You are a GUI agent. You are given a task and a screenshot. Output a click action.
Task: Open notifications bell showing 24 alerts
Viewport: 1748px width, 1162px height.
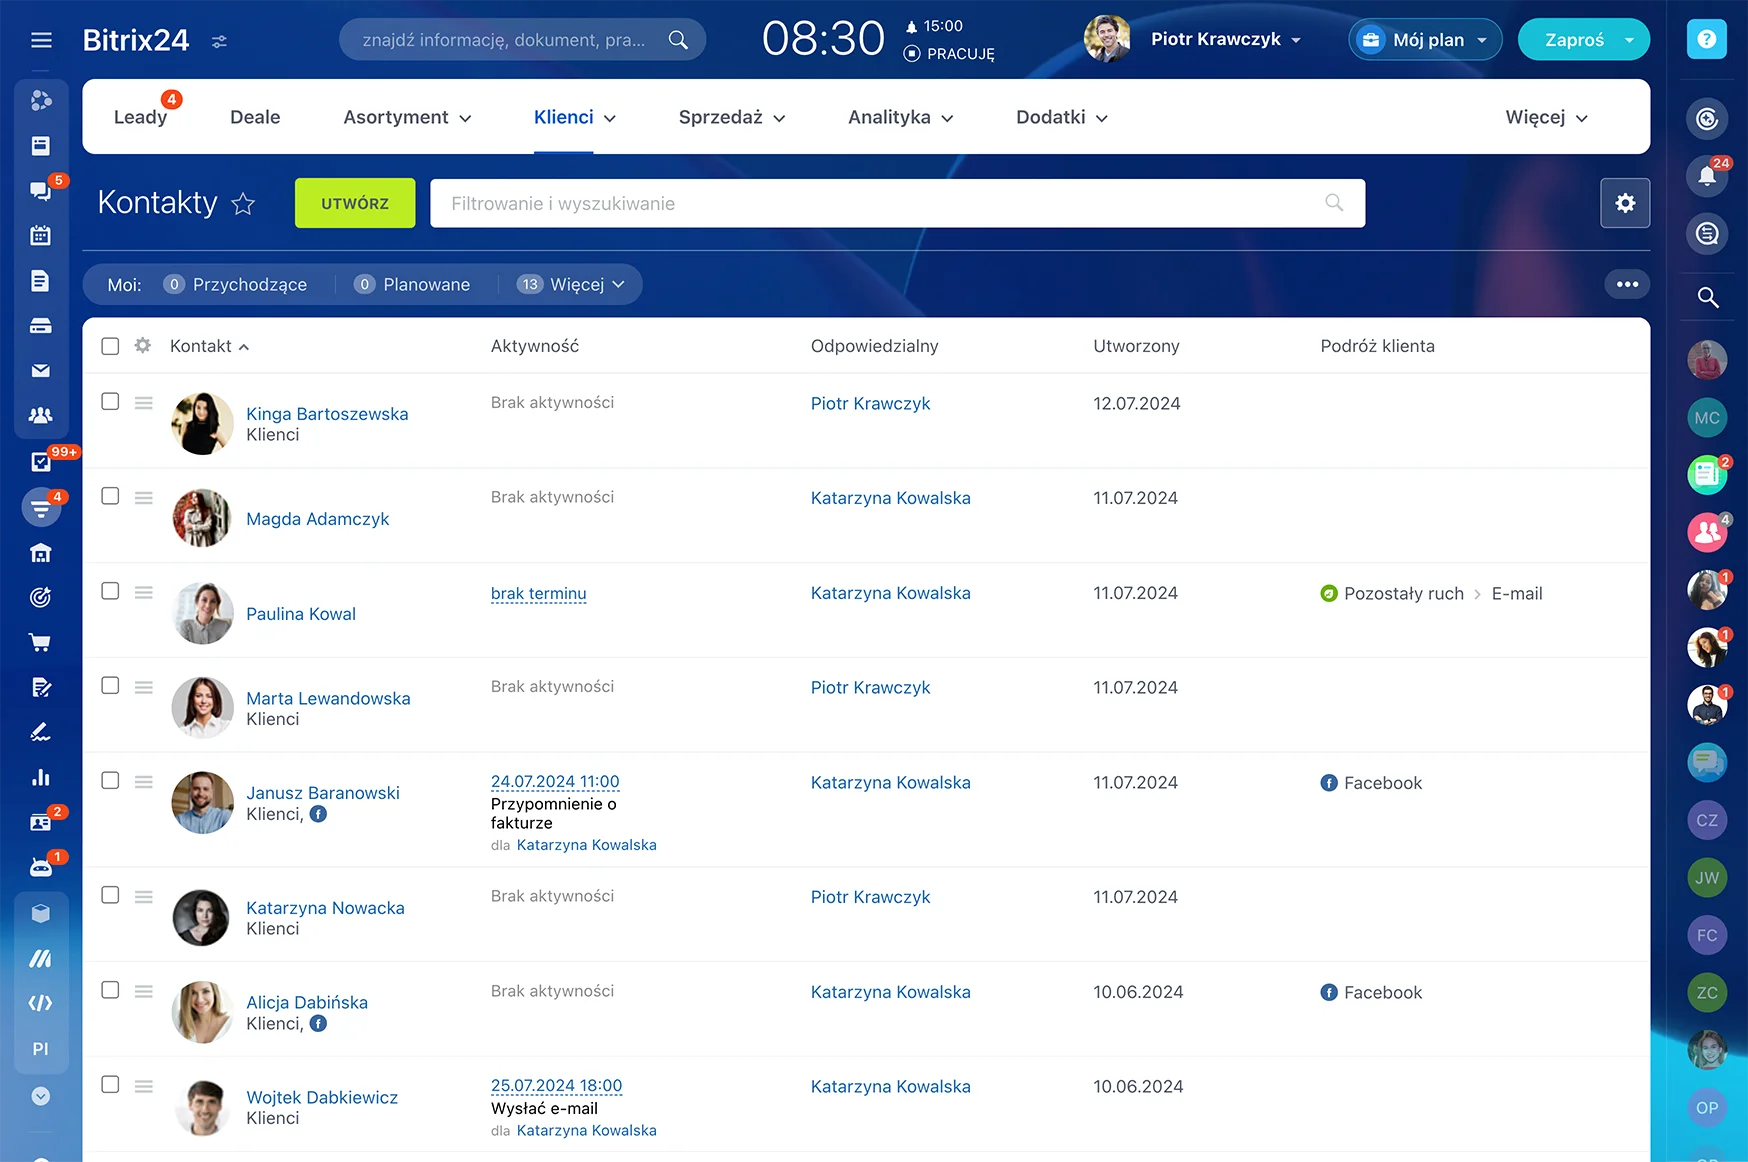1708,175
